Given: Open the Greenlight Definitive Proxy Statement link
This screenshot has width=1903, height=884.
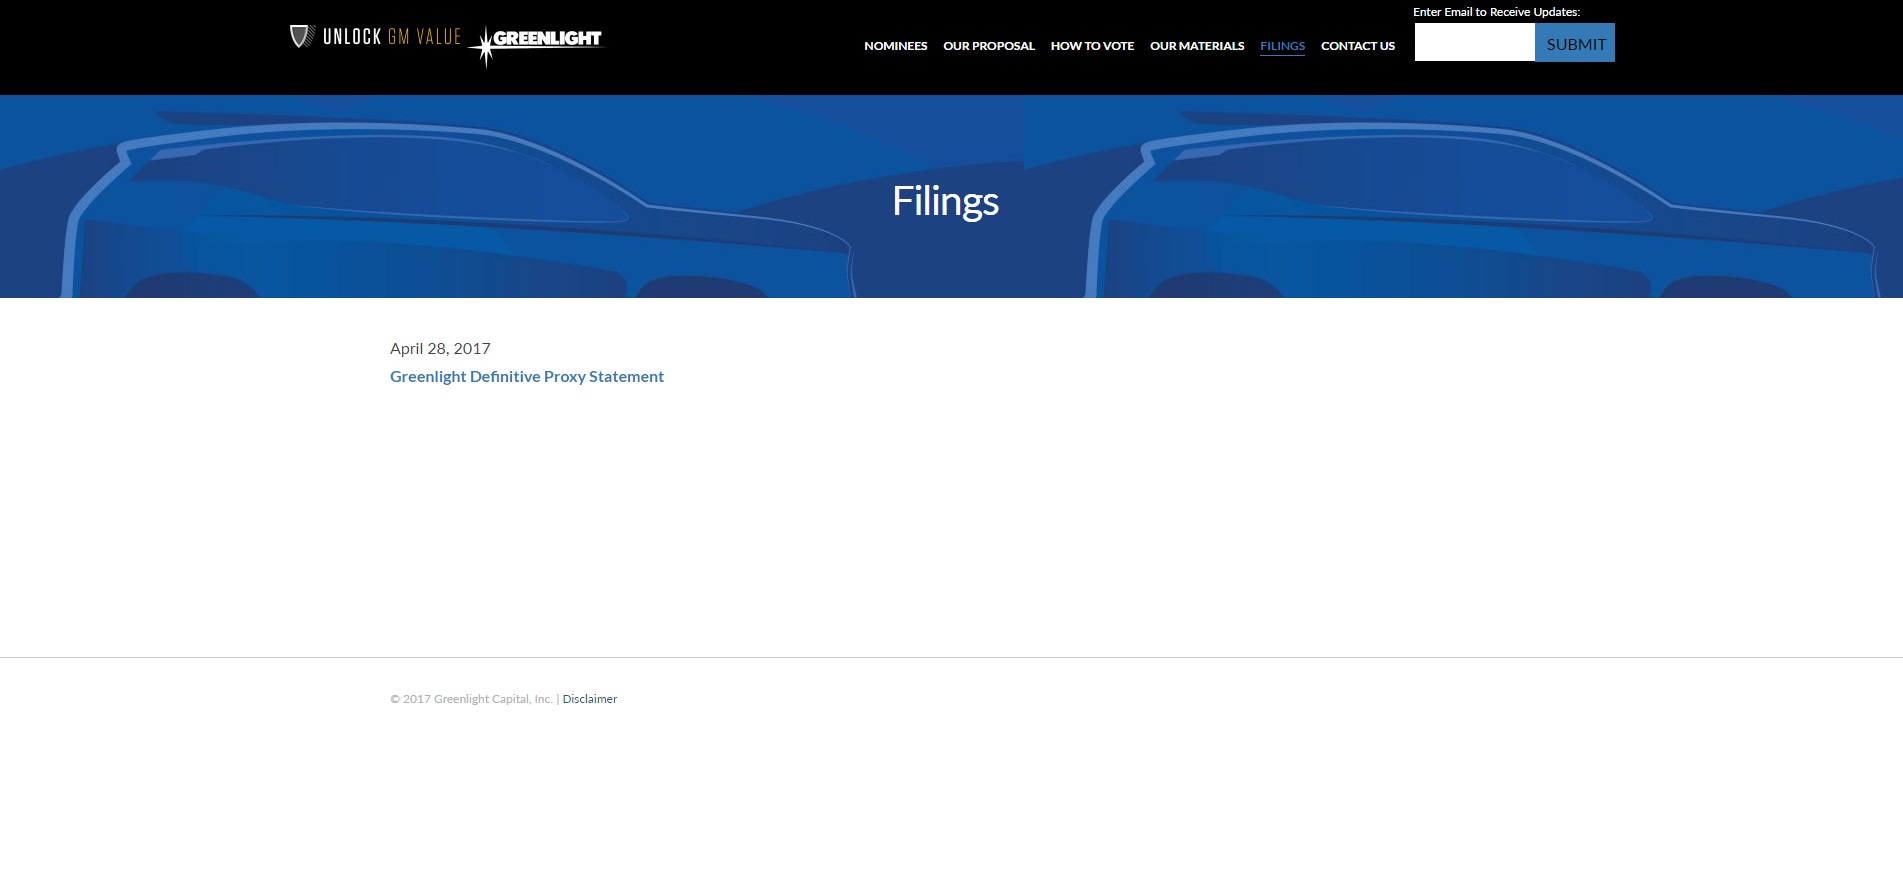Looking at the screenshot, I should [526, 376].
